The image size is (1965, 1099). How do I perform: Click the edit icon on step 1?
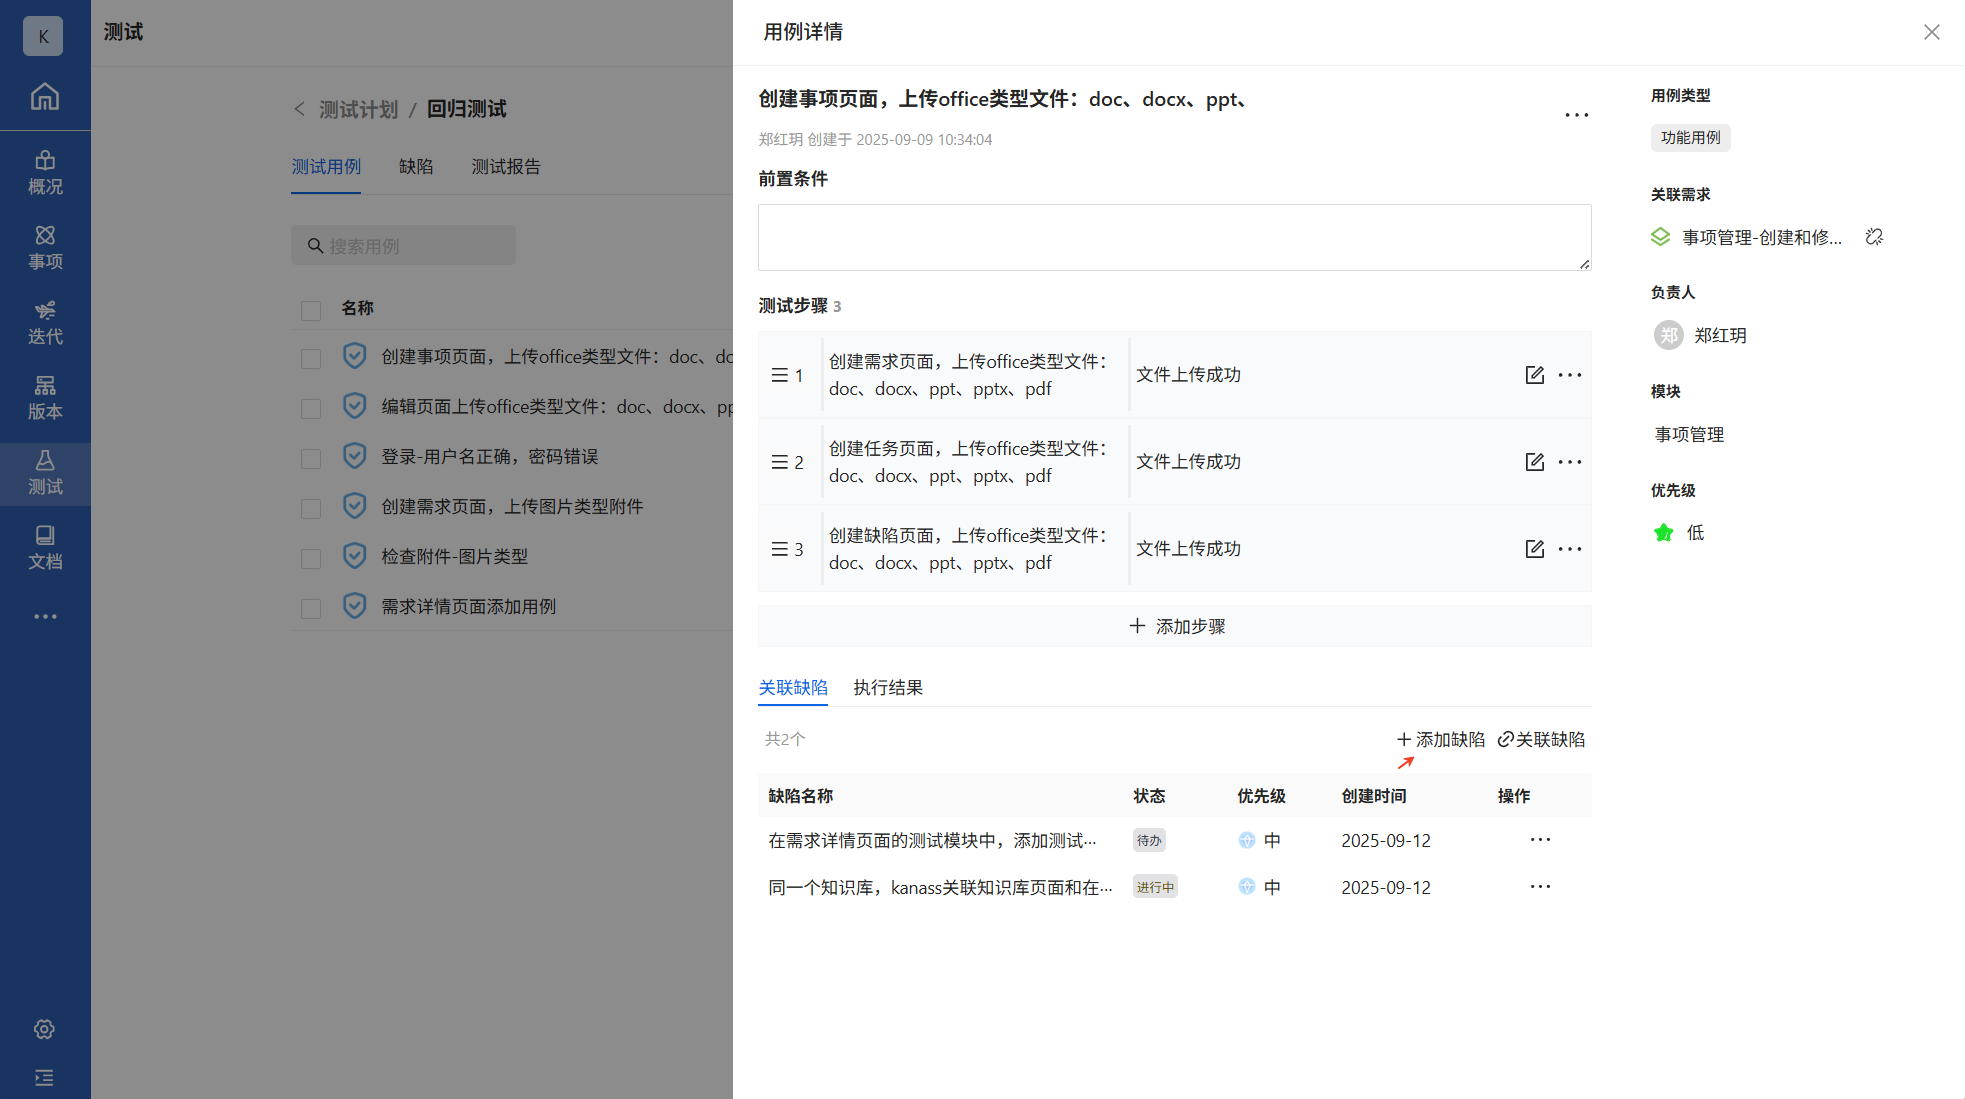(x=1534, y=375)
